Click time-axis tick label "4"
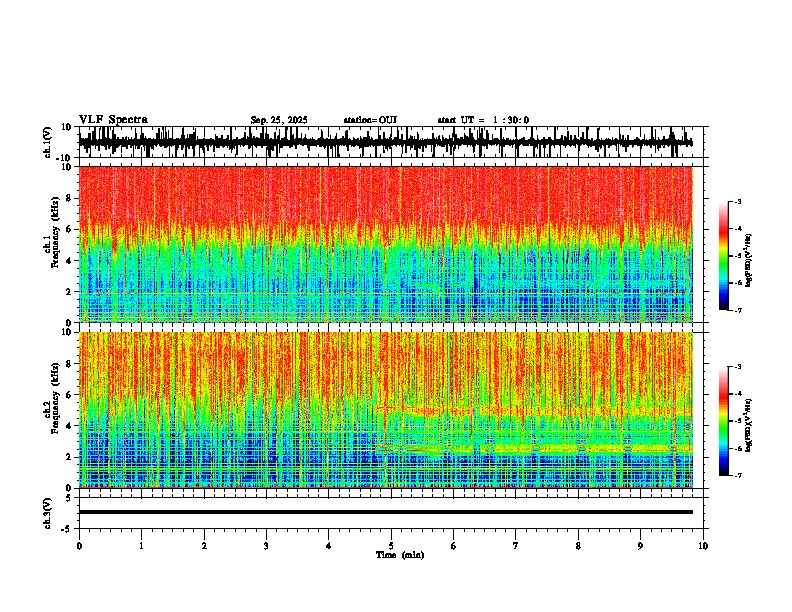Screen dimensions: 792x612 [329, 546]
